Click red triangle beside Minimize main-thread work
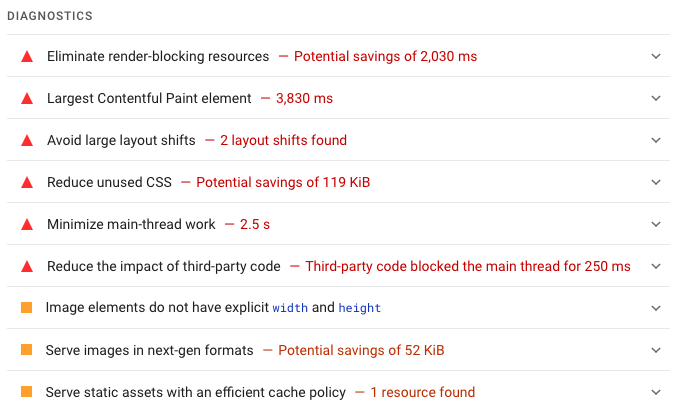Viewport: 681px width, 410px height. click(27, 225)
